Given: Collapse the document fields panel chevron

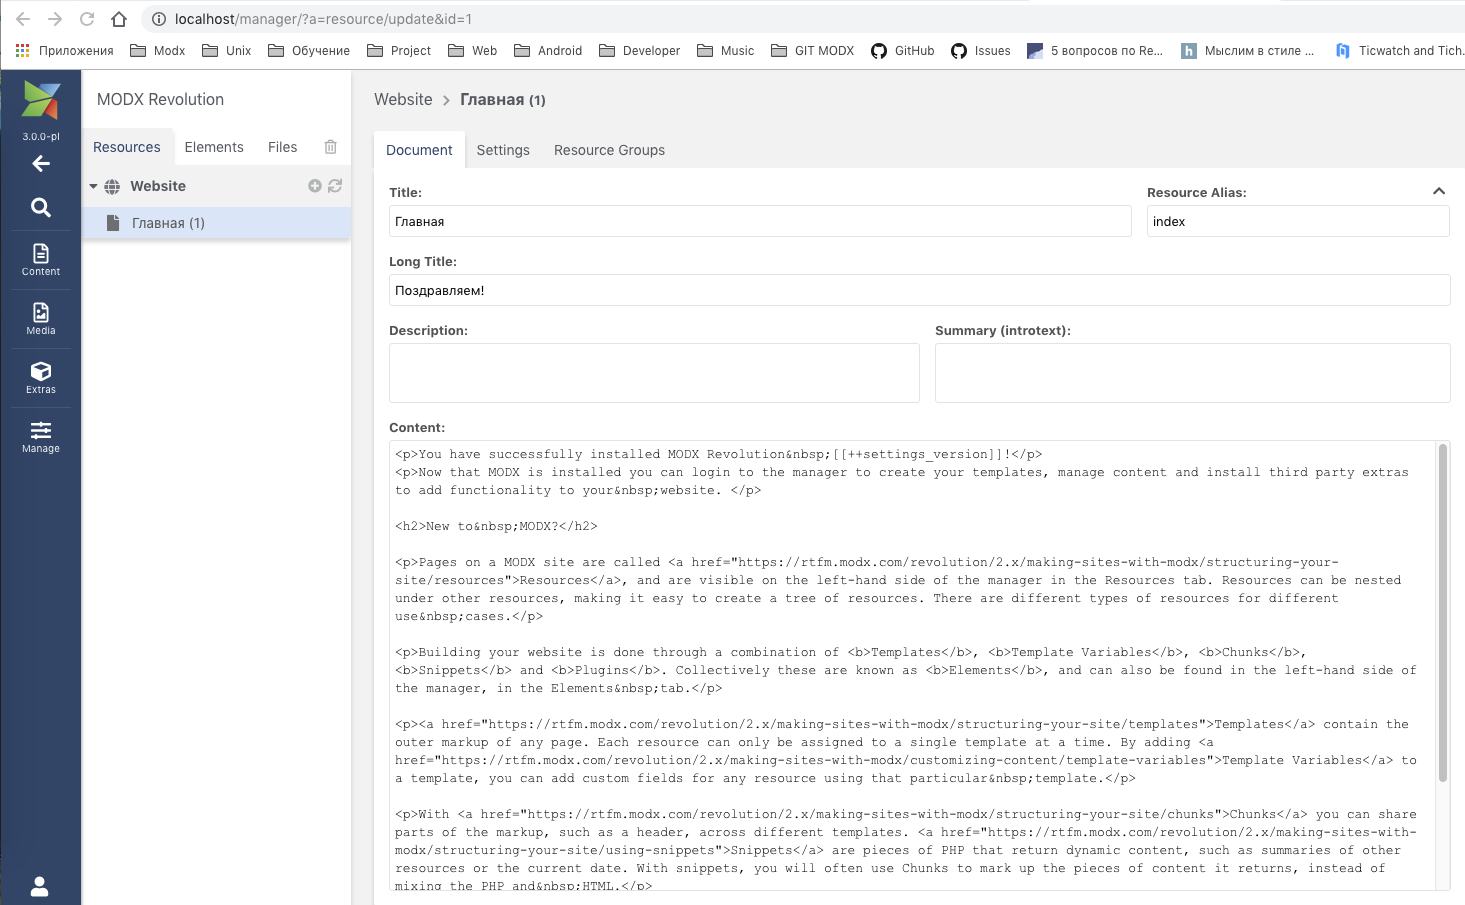Looking at the screenshot, I should click(x=1439, y=191).
